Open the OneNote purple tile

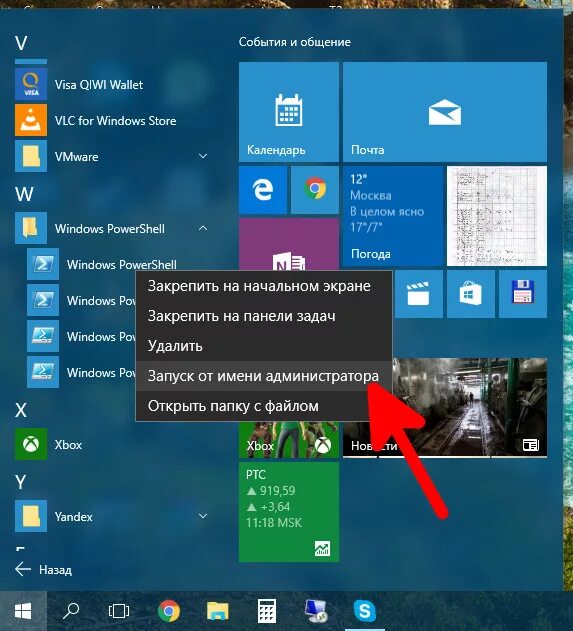coord(289,244)
